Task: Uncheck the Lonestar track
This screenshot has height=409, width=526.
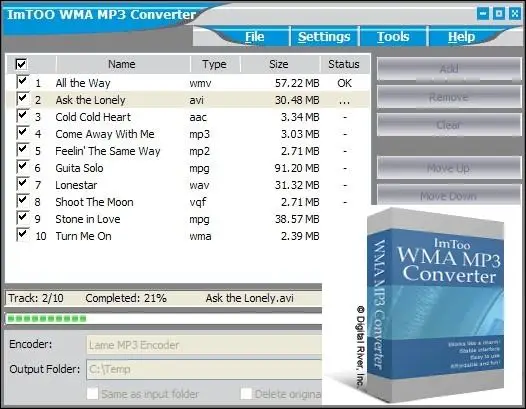Action: 22,184
